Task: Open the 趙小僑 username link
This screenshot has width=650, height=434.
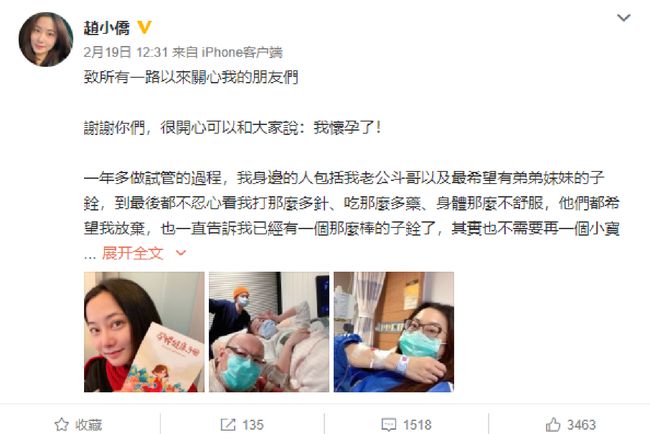Action: 107,28
